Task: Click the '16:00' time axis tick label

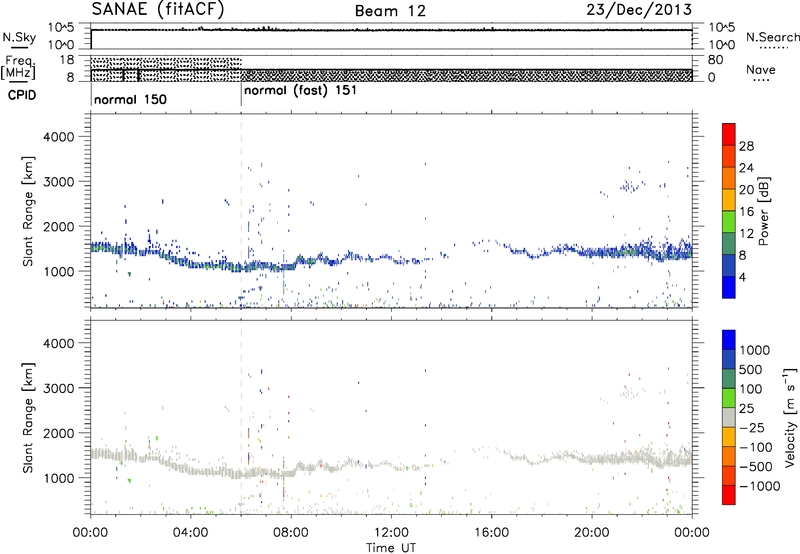Action: coord(491,533)
